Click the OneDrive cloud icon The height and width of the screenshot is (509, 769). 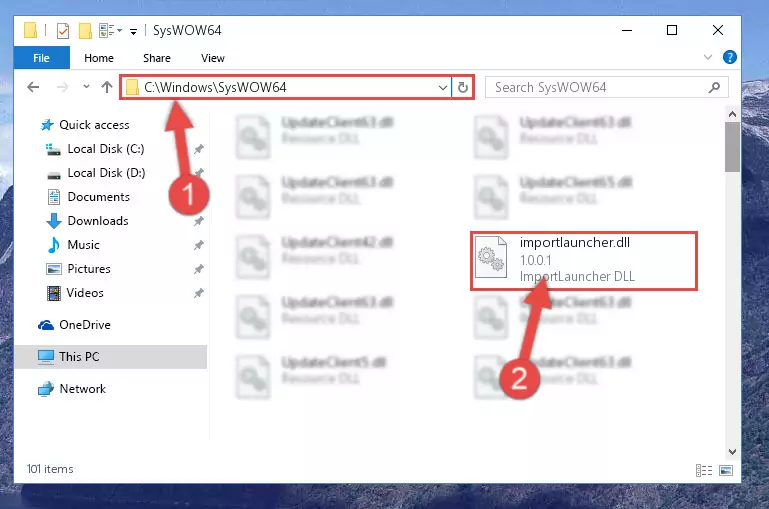coord(46,325)
